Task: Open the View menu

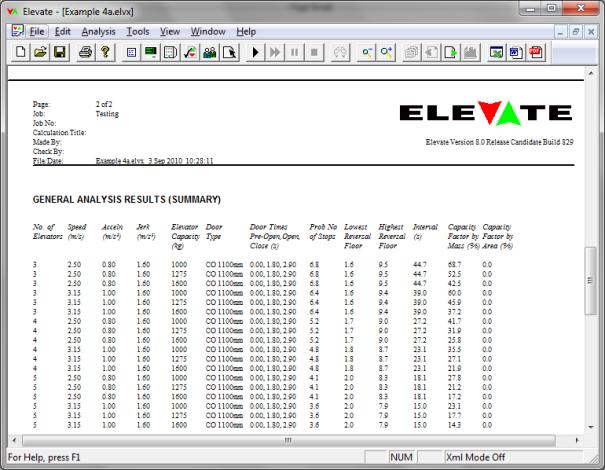Action: coord(170,31)
